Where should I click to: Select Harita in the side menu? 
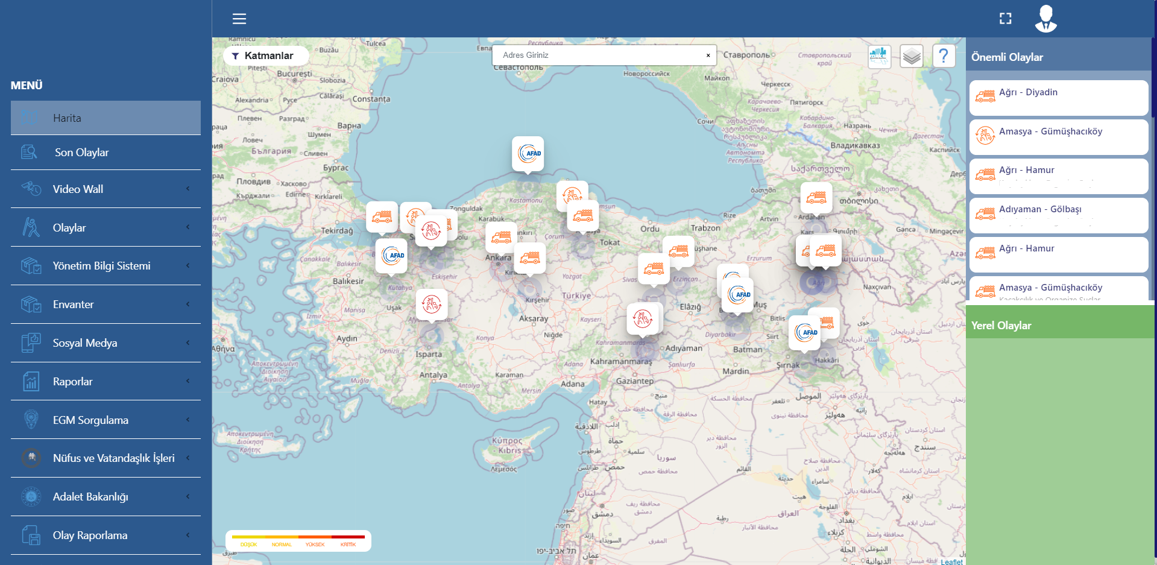pos(105,118)
